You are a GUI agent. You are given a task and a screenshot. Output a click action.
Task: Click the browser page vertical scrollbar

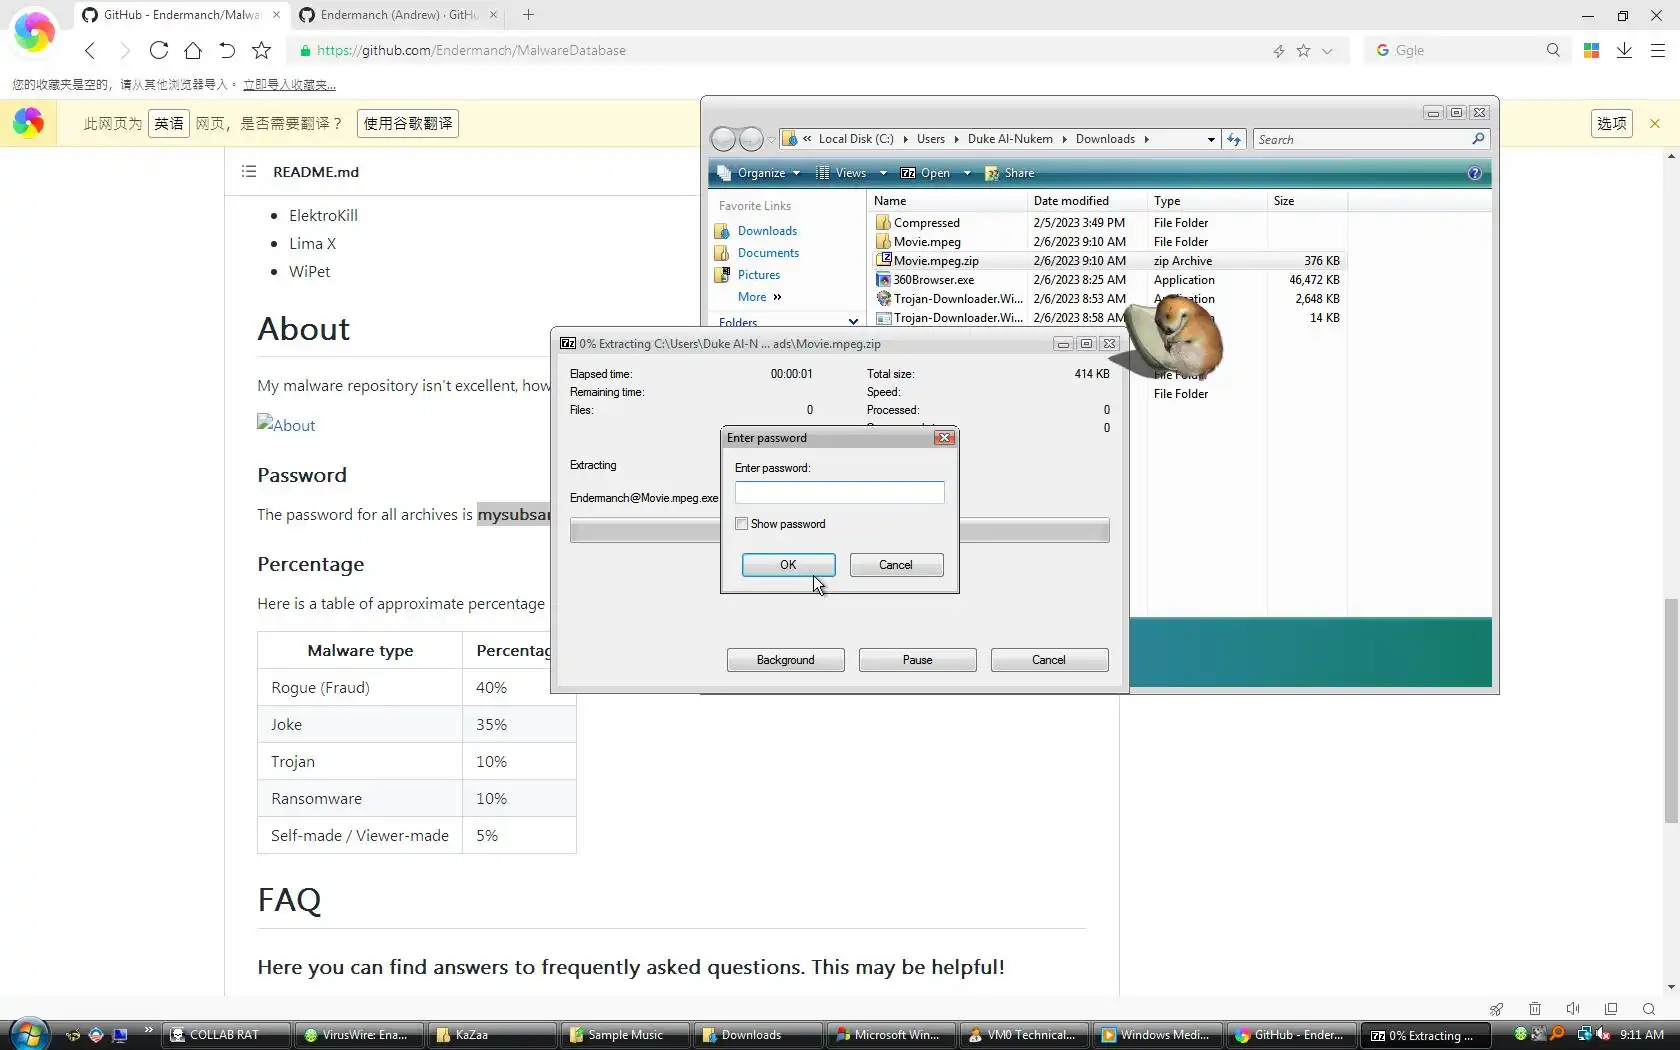click(x=1671, y=710)
